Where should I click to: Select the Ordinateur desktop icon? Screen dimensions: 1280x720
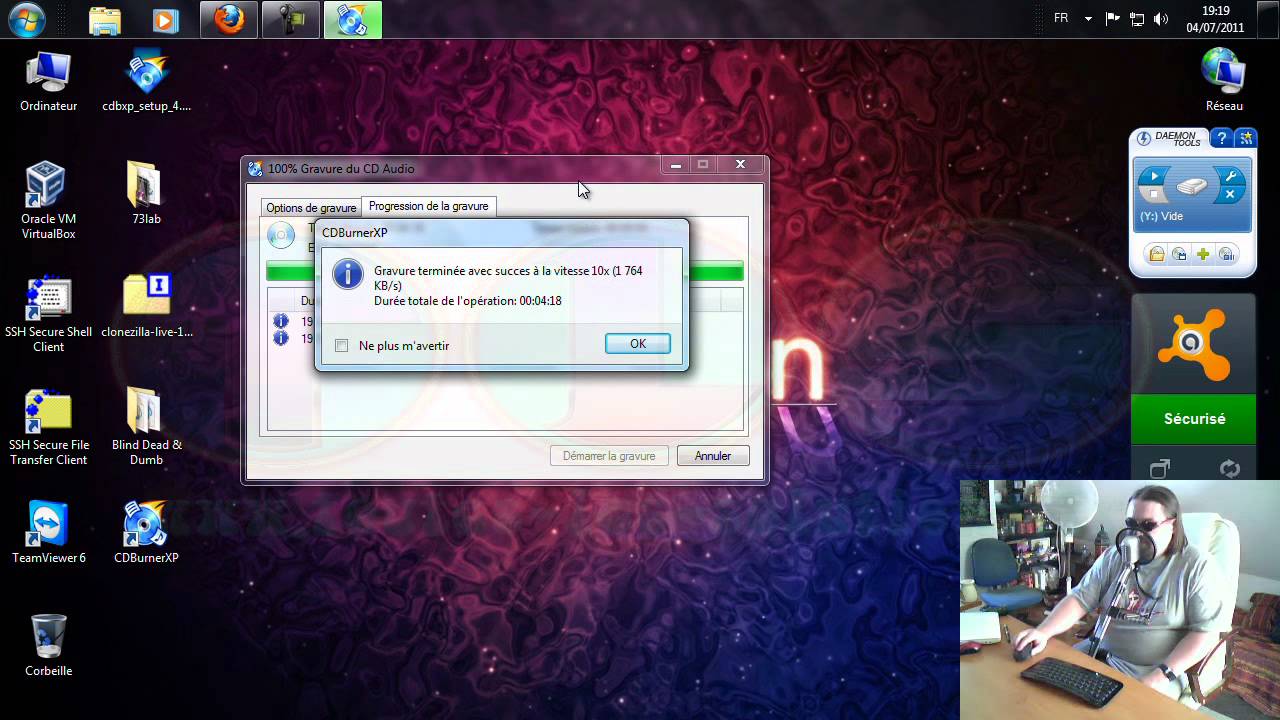coord(48,81)
